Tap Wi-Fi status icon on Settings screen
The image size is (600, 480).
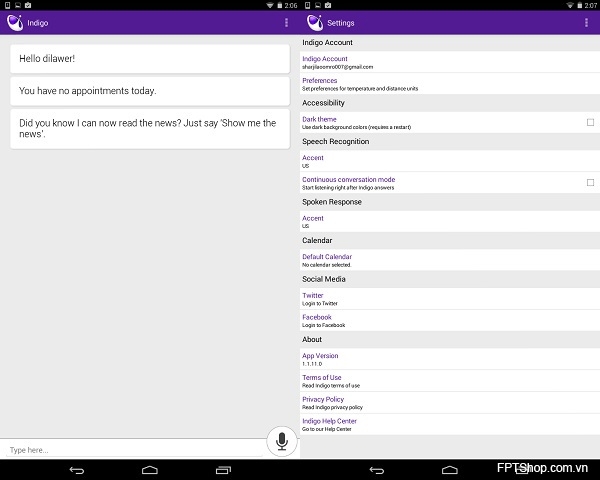[x=570, y=5]
